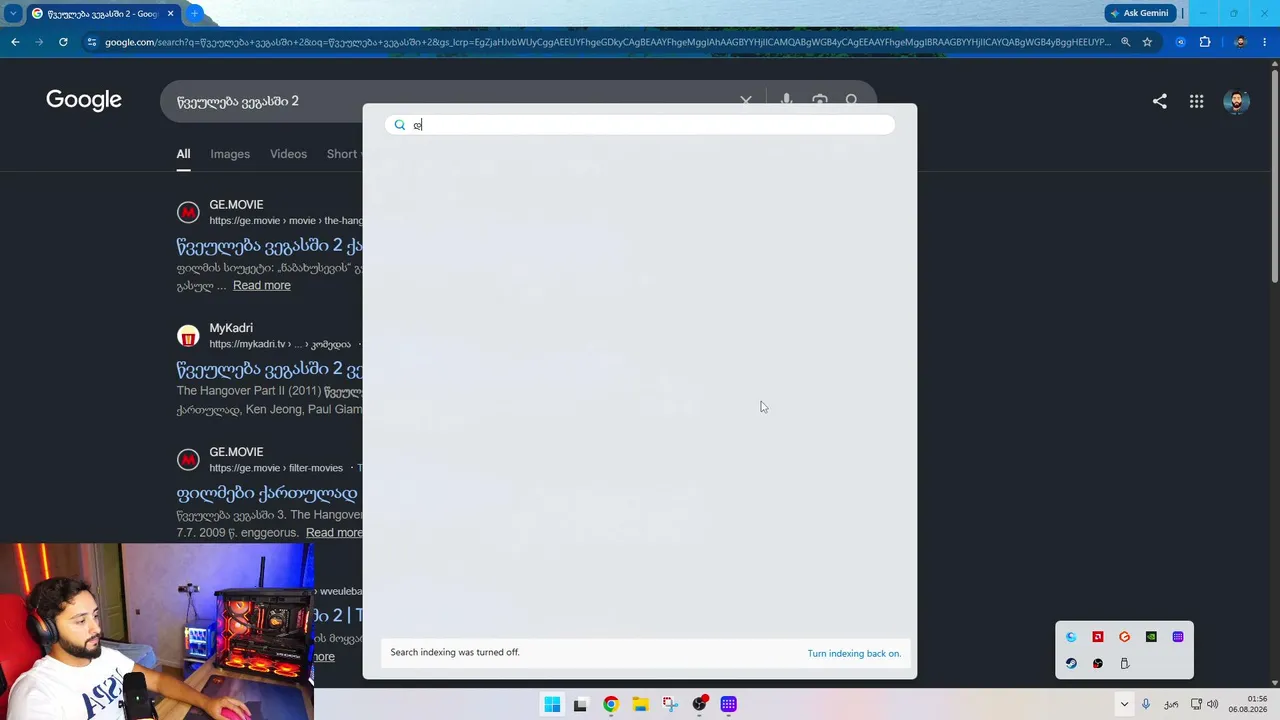Open Steam from tray overflow

click(x=1071, y=663)
